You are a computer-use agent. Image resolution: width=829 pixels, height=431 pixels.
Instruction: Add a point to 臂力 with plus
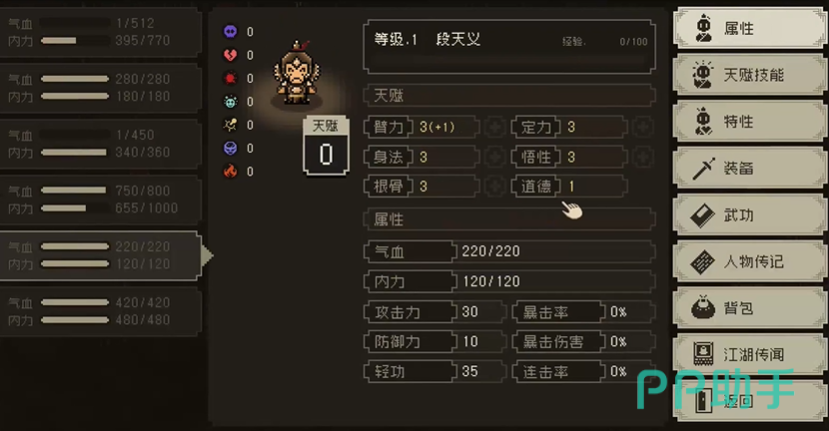495,127
